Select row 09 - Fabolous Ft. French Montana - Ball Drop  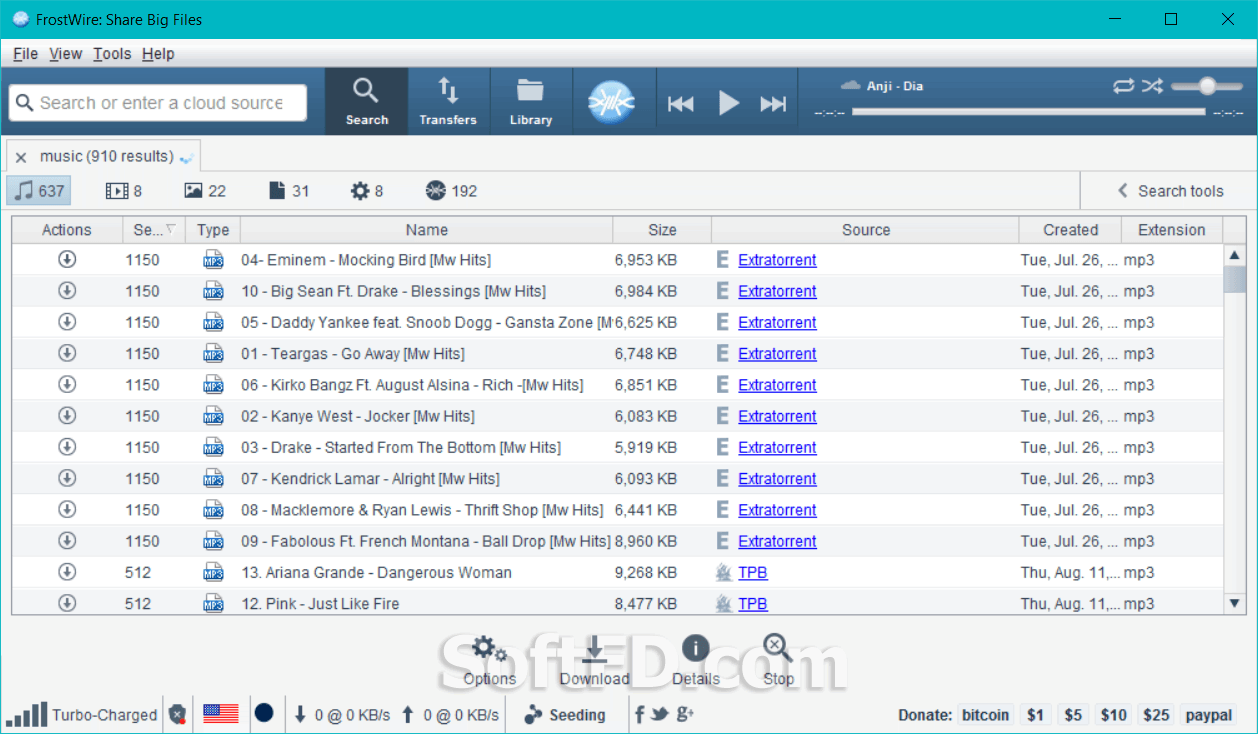(617, 541)
